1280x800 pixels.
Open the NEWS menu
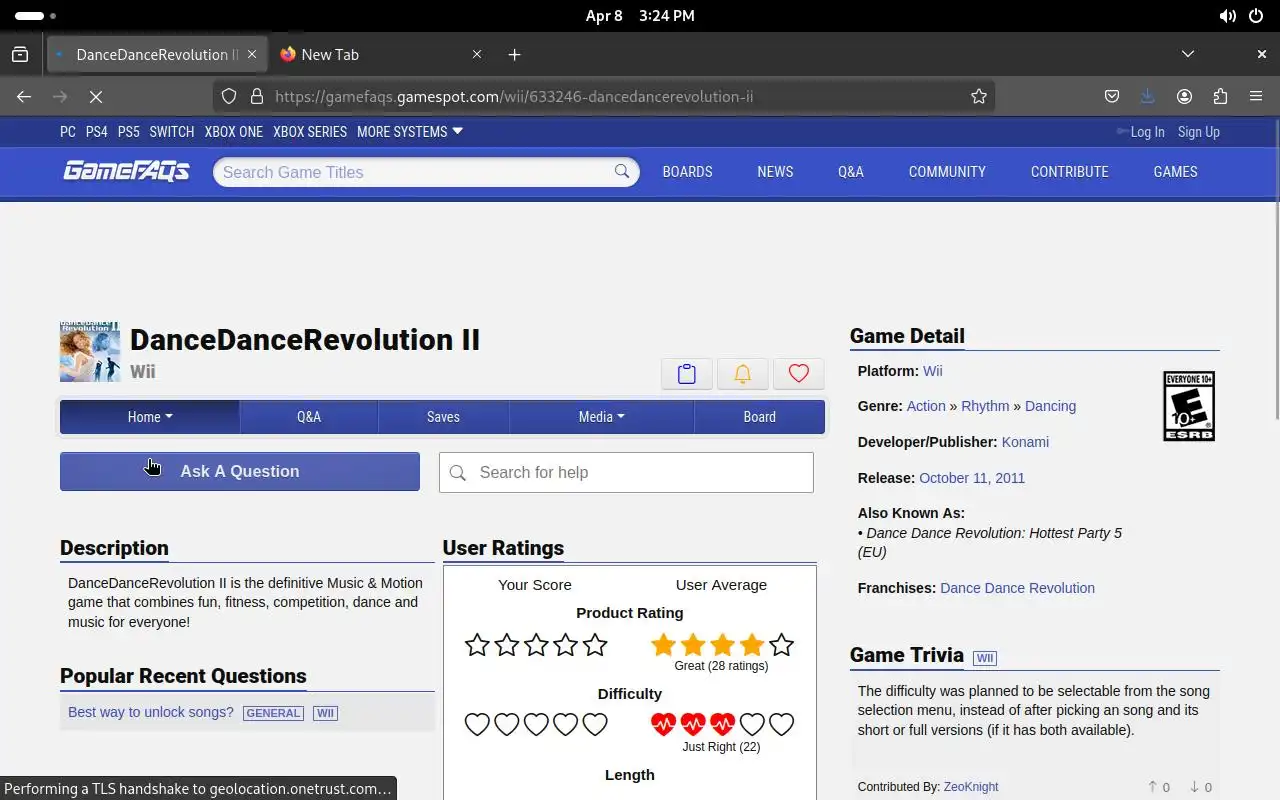(775, 171)
